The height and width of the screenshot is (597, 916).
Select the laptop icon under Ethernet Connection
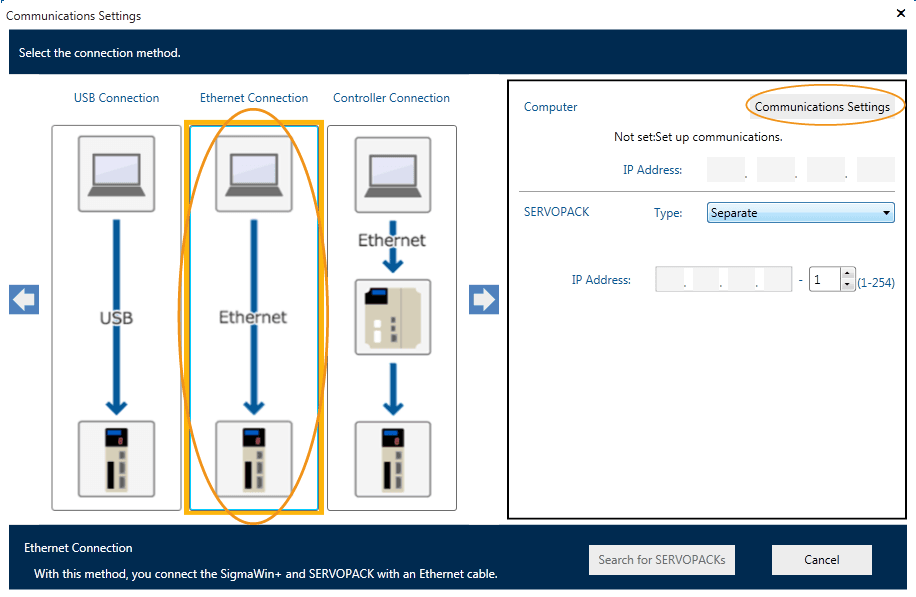point(254,174)
